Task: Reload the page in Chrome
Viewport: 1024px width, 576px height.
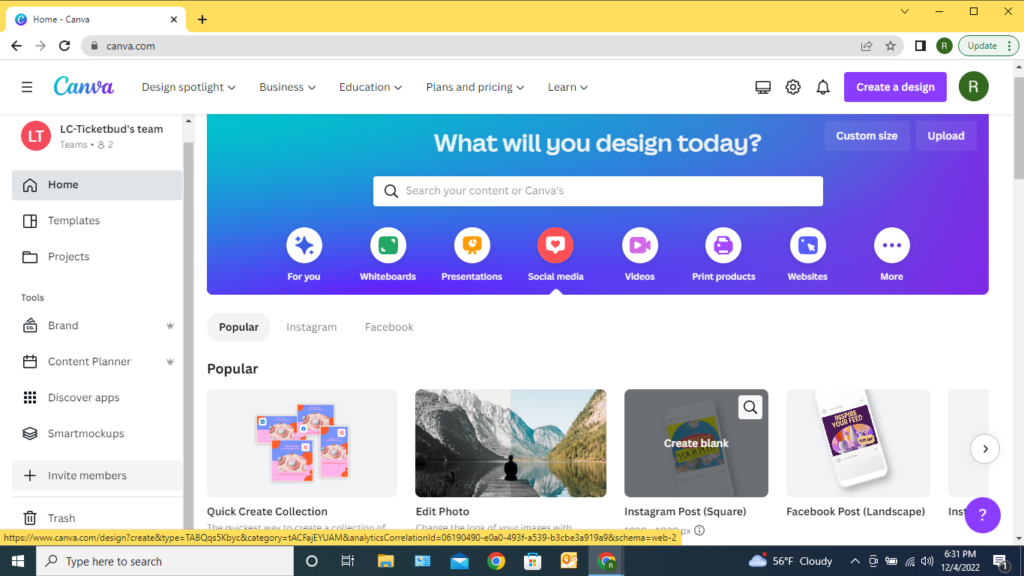Action: tap(64, 46)
